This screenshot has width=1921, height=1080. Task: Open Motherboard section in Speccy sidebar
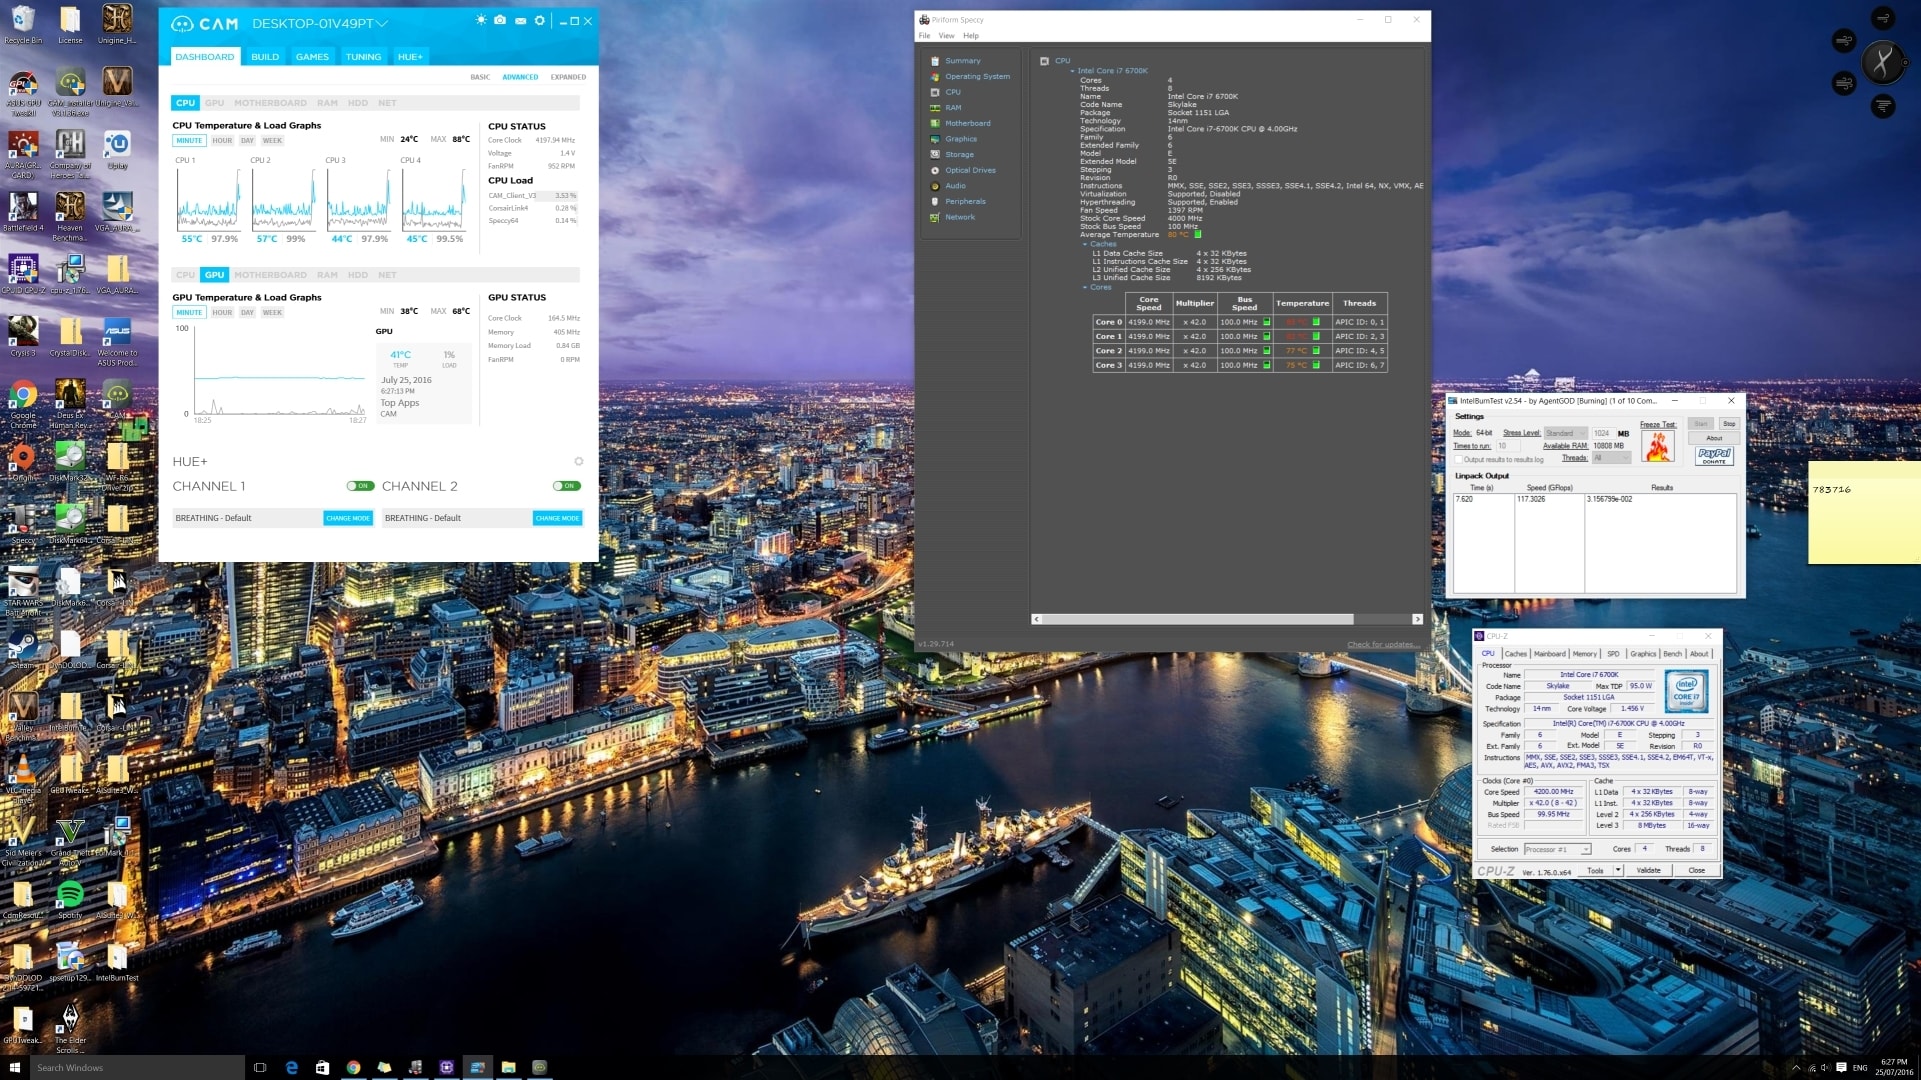coord(961,123)
